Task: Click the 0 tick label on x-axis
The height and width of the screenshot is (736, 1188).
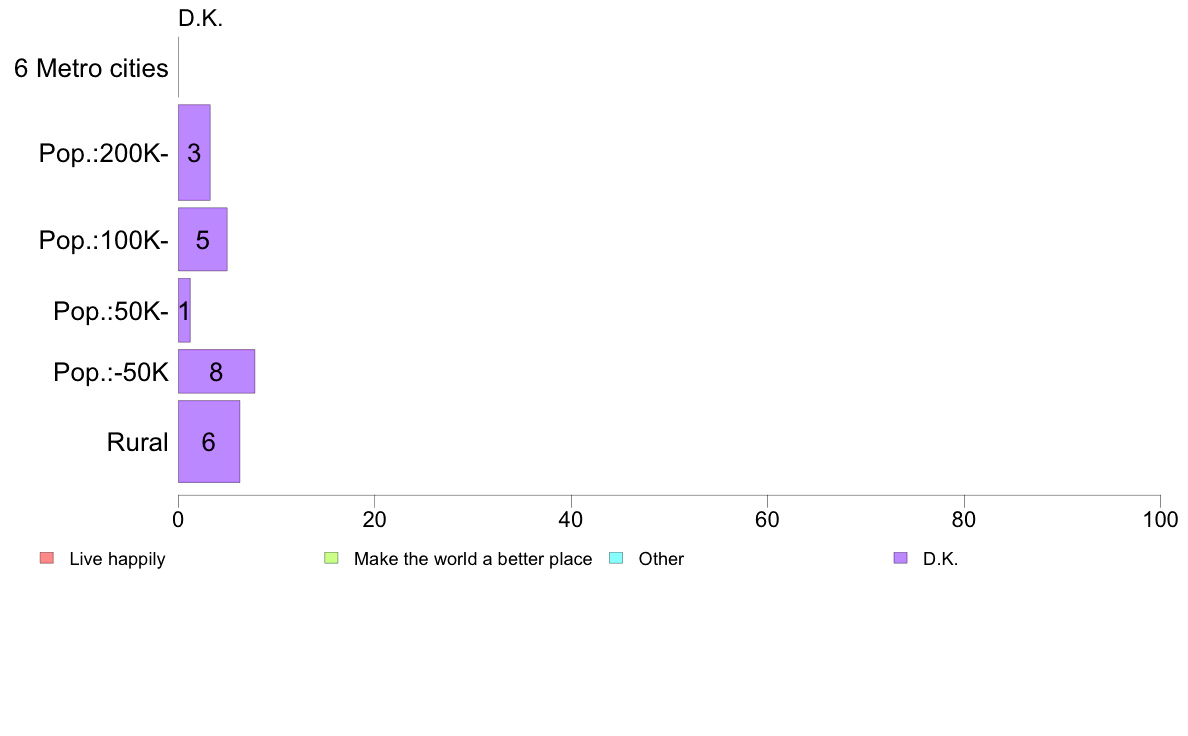Action: 178,519
